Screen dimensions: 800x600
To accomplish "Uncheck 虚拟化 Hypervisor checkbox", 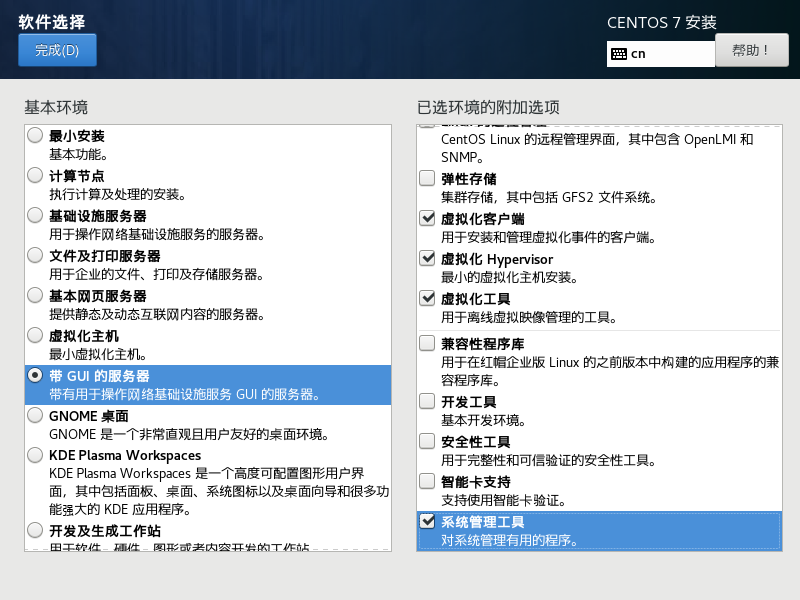I will [x=427, y=258].
